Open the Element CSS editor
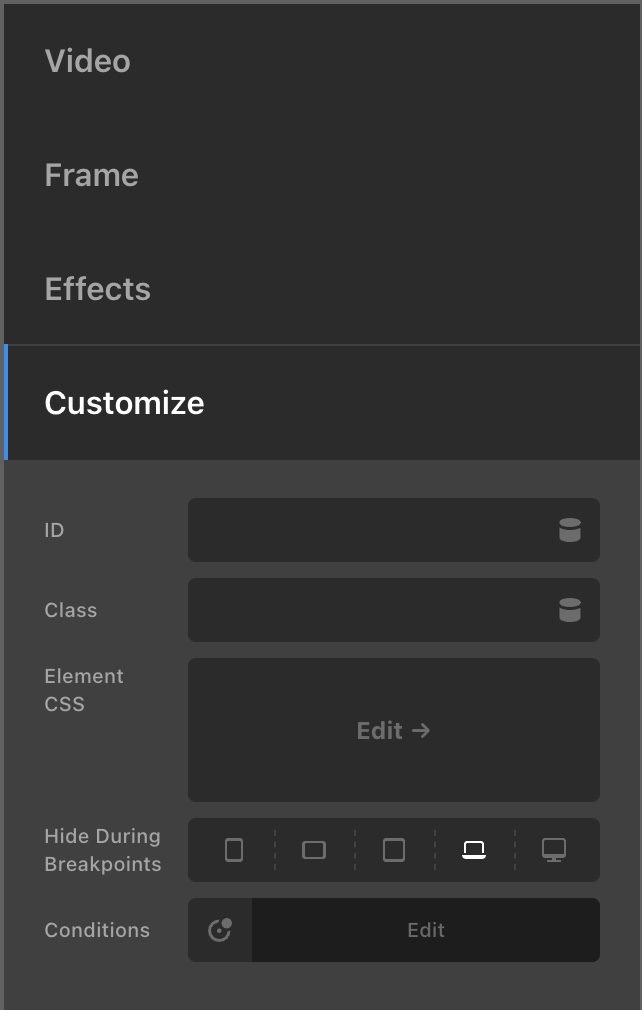This screenshot has width=642, height=1010. point(393,730)
